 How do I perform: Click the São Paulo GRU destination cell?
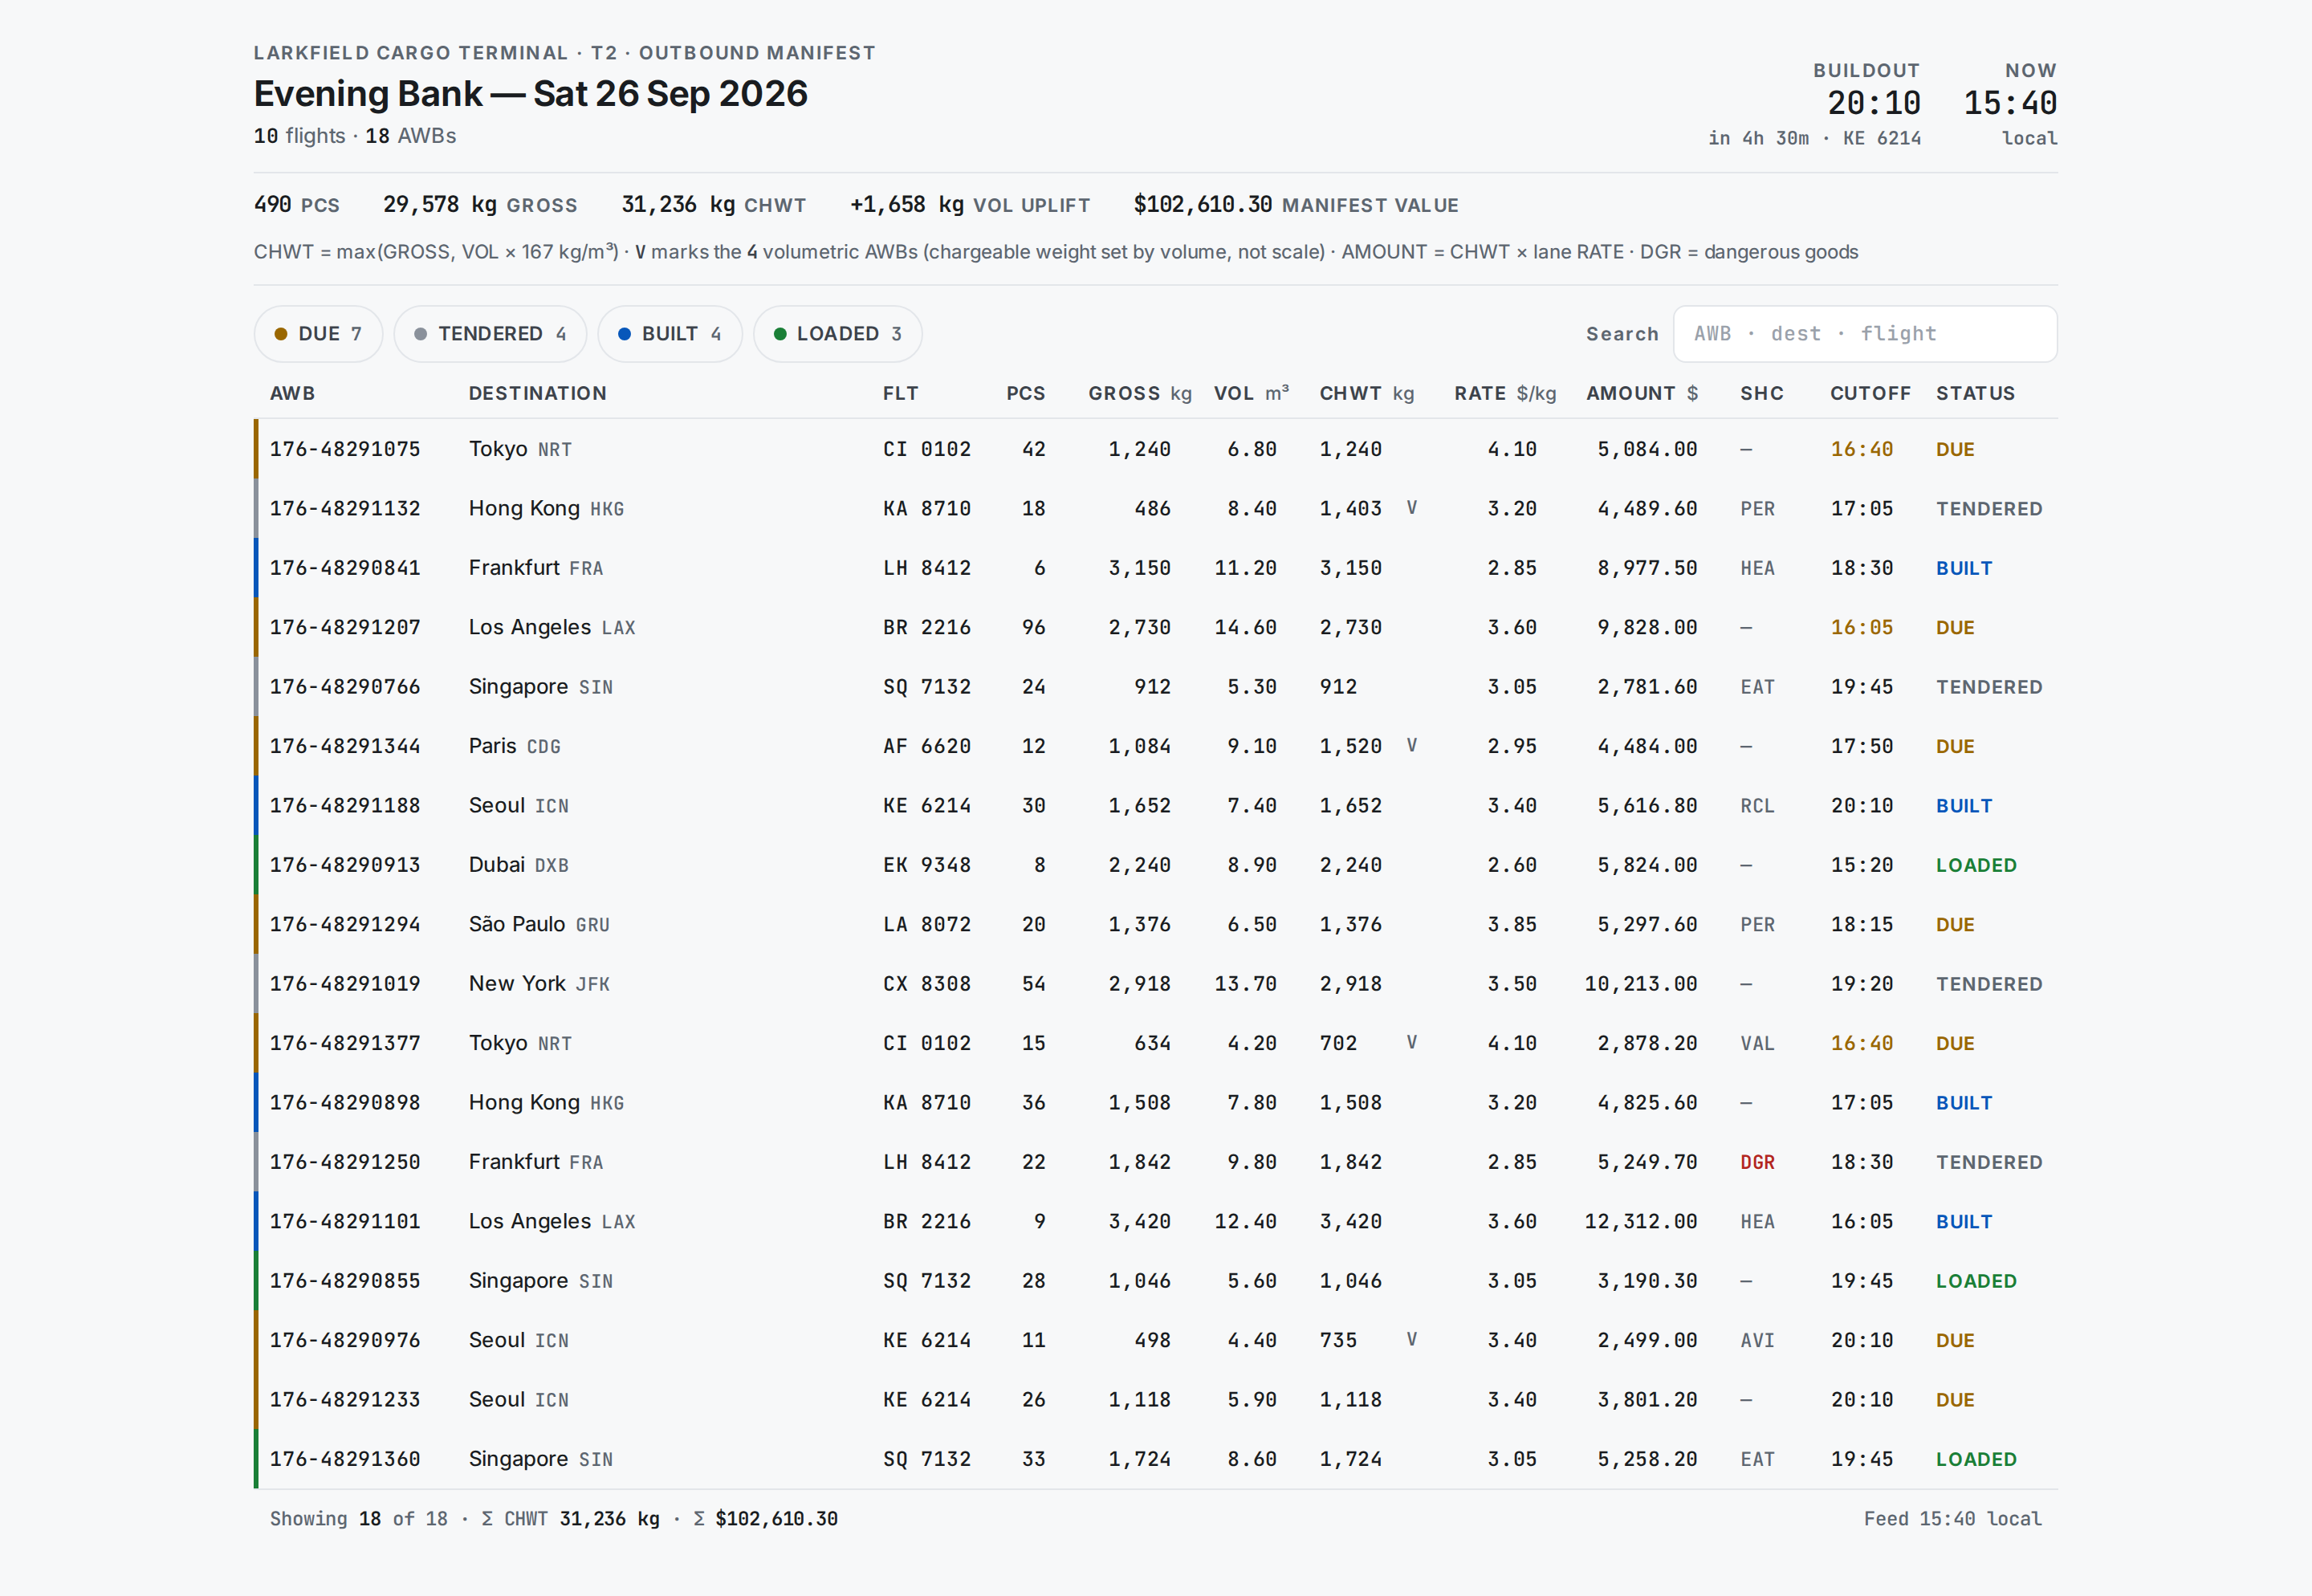pos(539,925)
